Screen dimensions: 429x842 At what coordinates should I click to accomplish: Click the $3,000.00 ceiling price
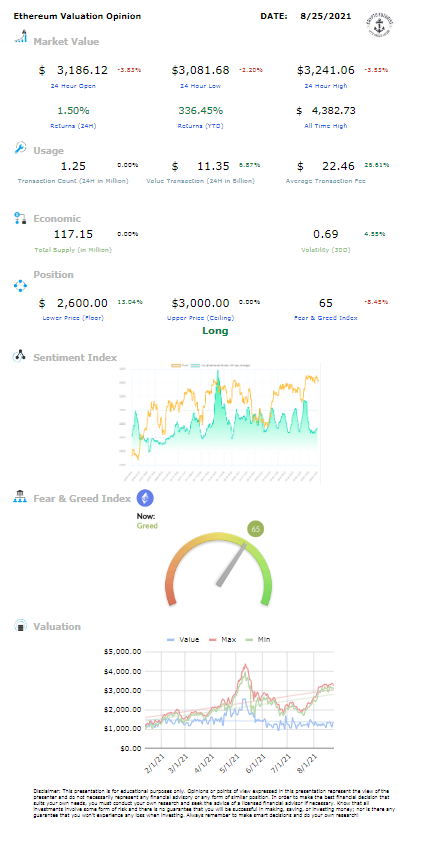pos(200,303)
